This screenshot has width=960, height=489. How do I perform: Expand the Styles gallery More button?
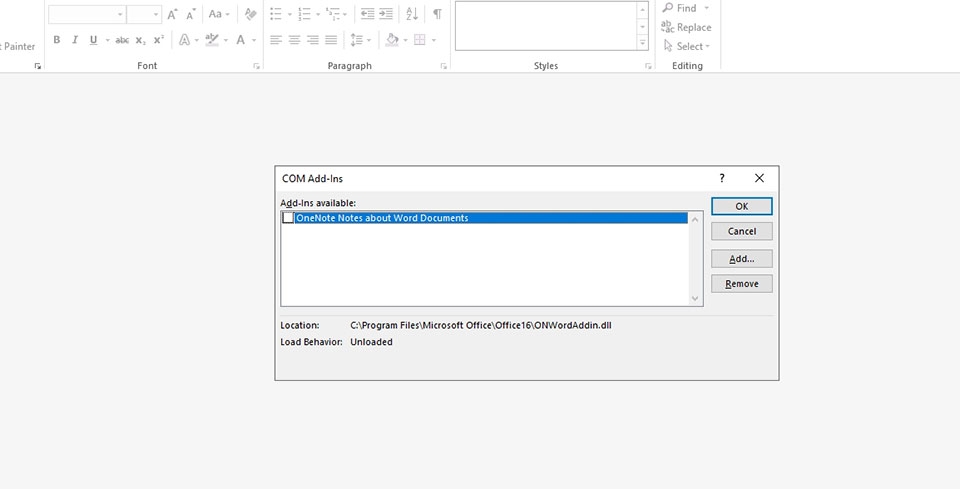643,43
